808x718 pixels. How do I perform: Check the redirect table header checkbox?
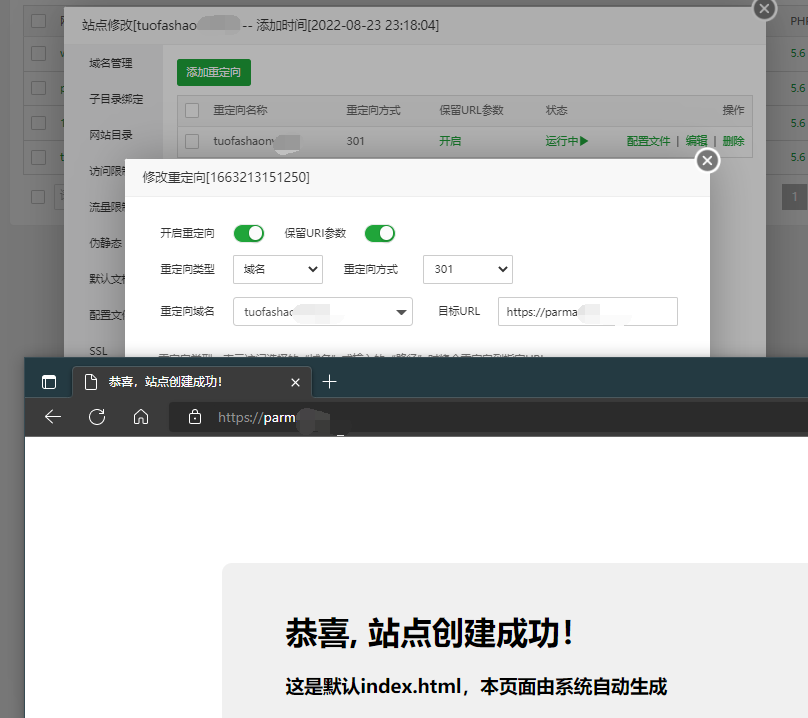(x=192, y=110)
